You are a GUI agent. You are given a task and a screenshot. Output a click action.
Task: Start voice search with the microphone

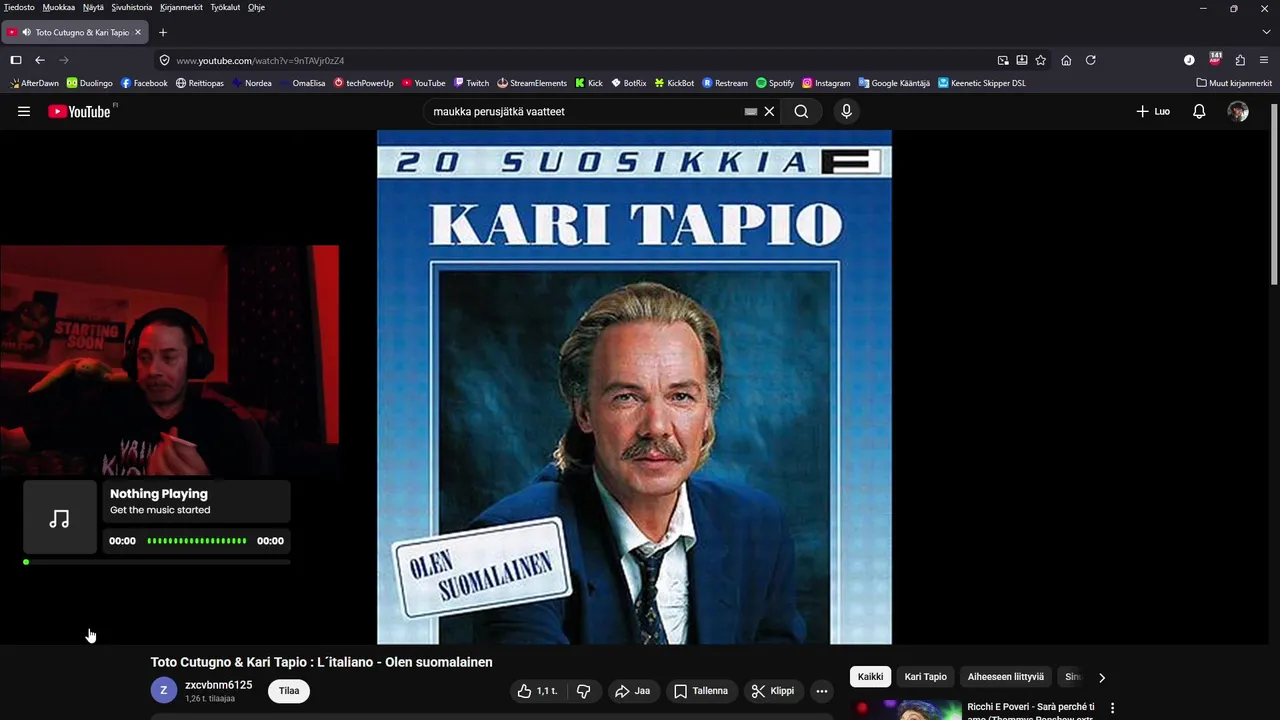tap(846, 112)
